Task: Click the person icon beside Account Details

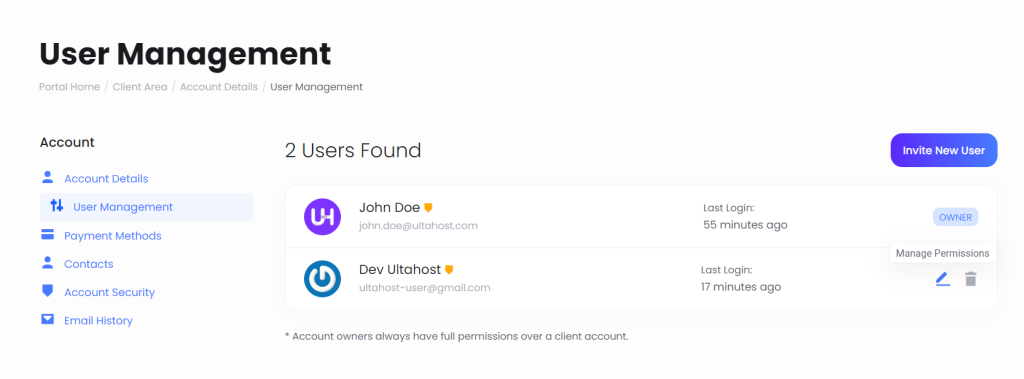Action: point(47,178)
